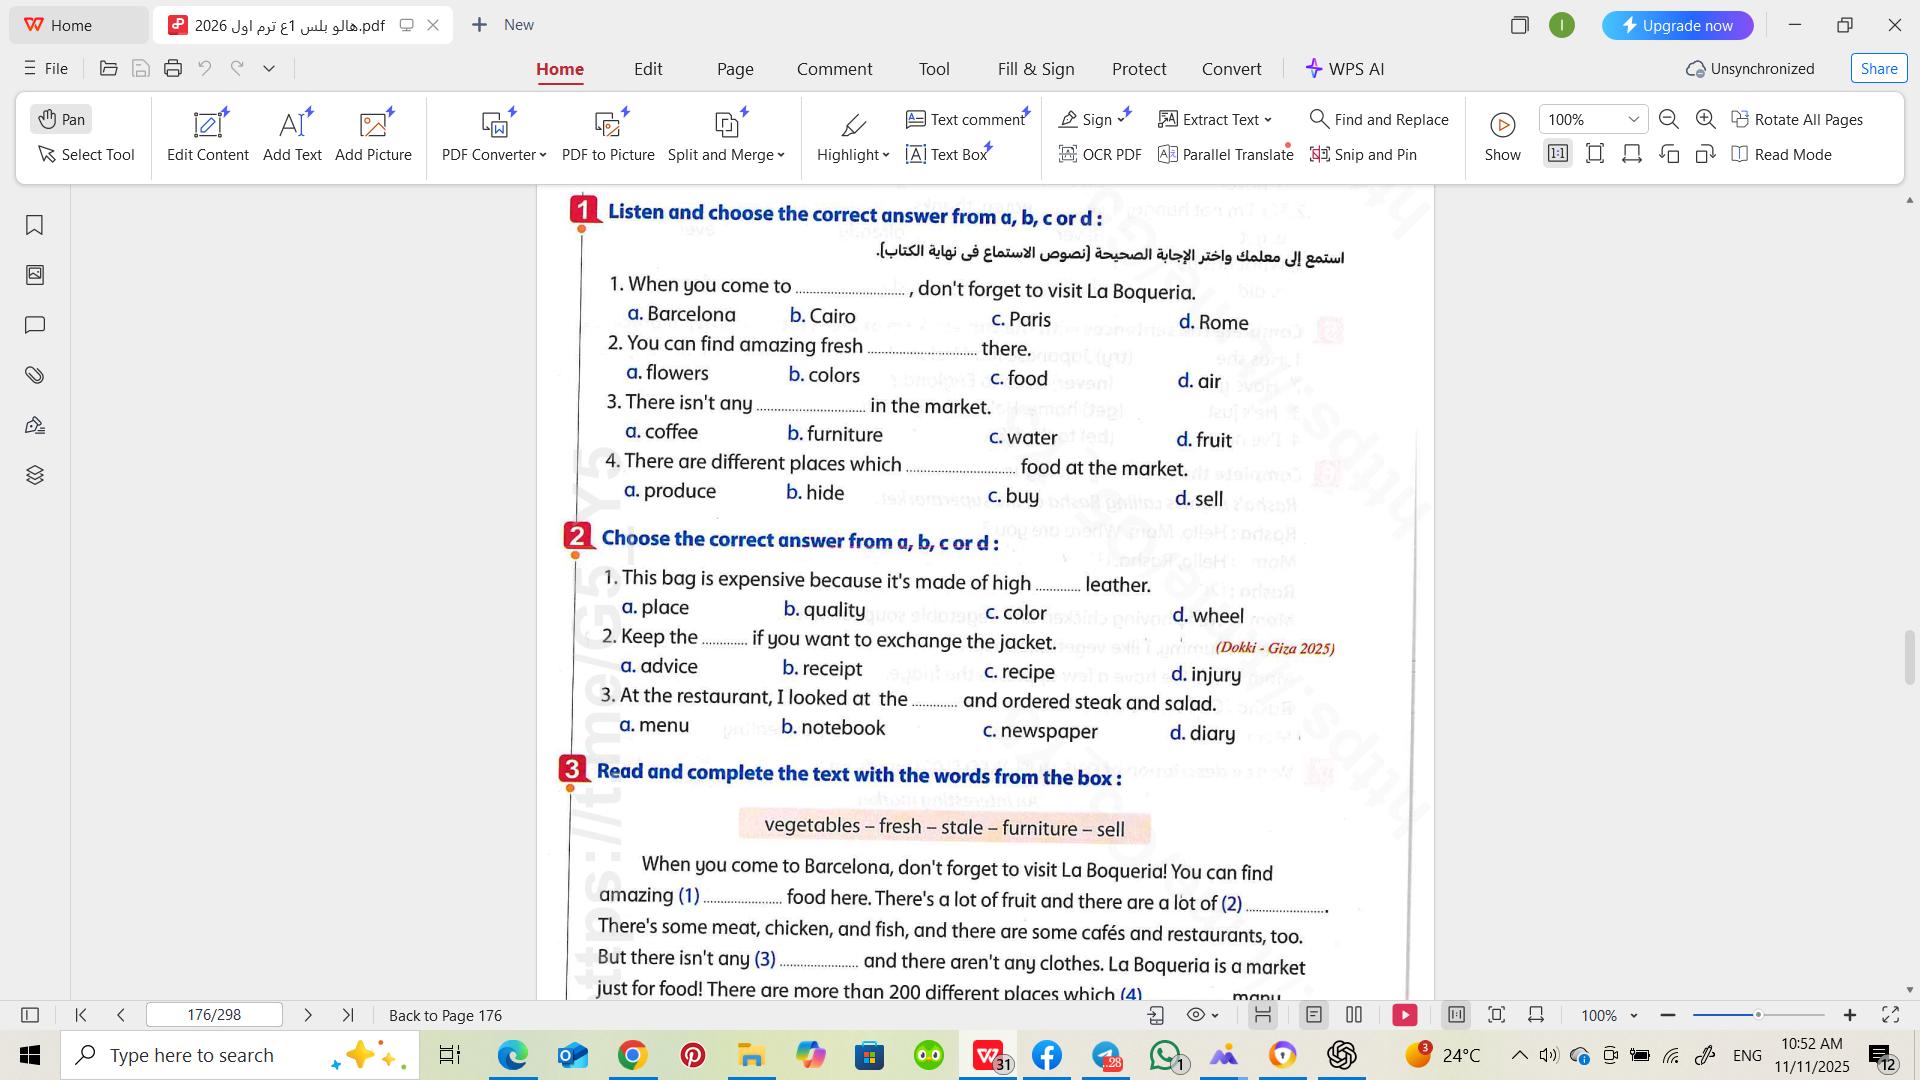Open the attachments panel (paperclip icon)
Viewport: 1920px width, 1080px height.
(34, 375)
